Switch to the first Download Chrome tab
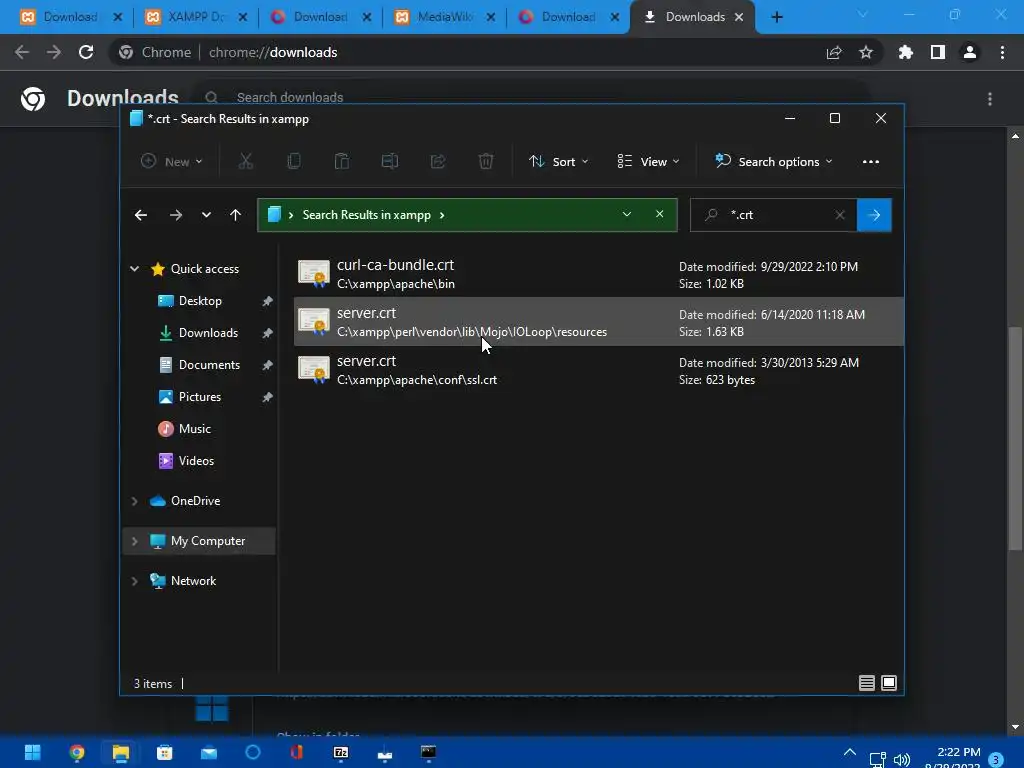 pyautogui.click(x=70, y=17)
